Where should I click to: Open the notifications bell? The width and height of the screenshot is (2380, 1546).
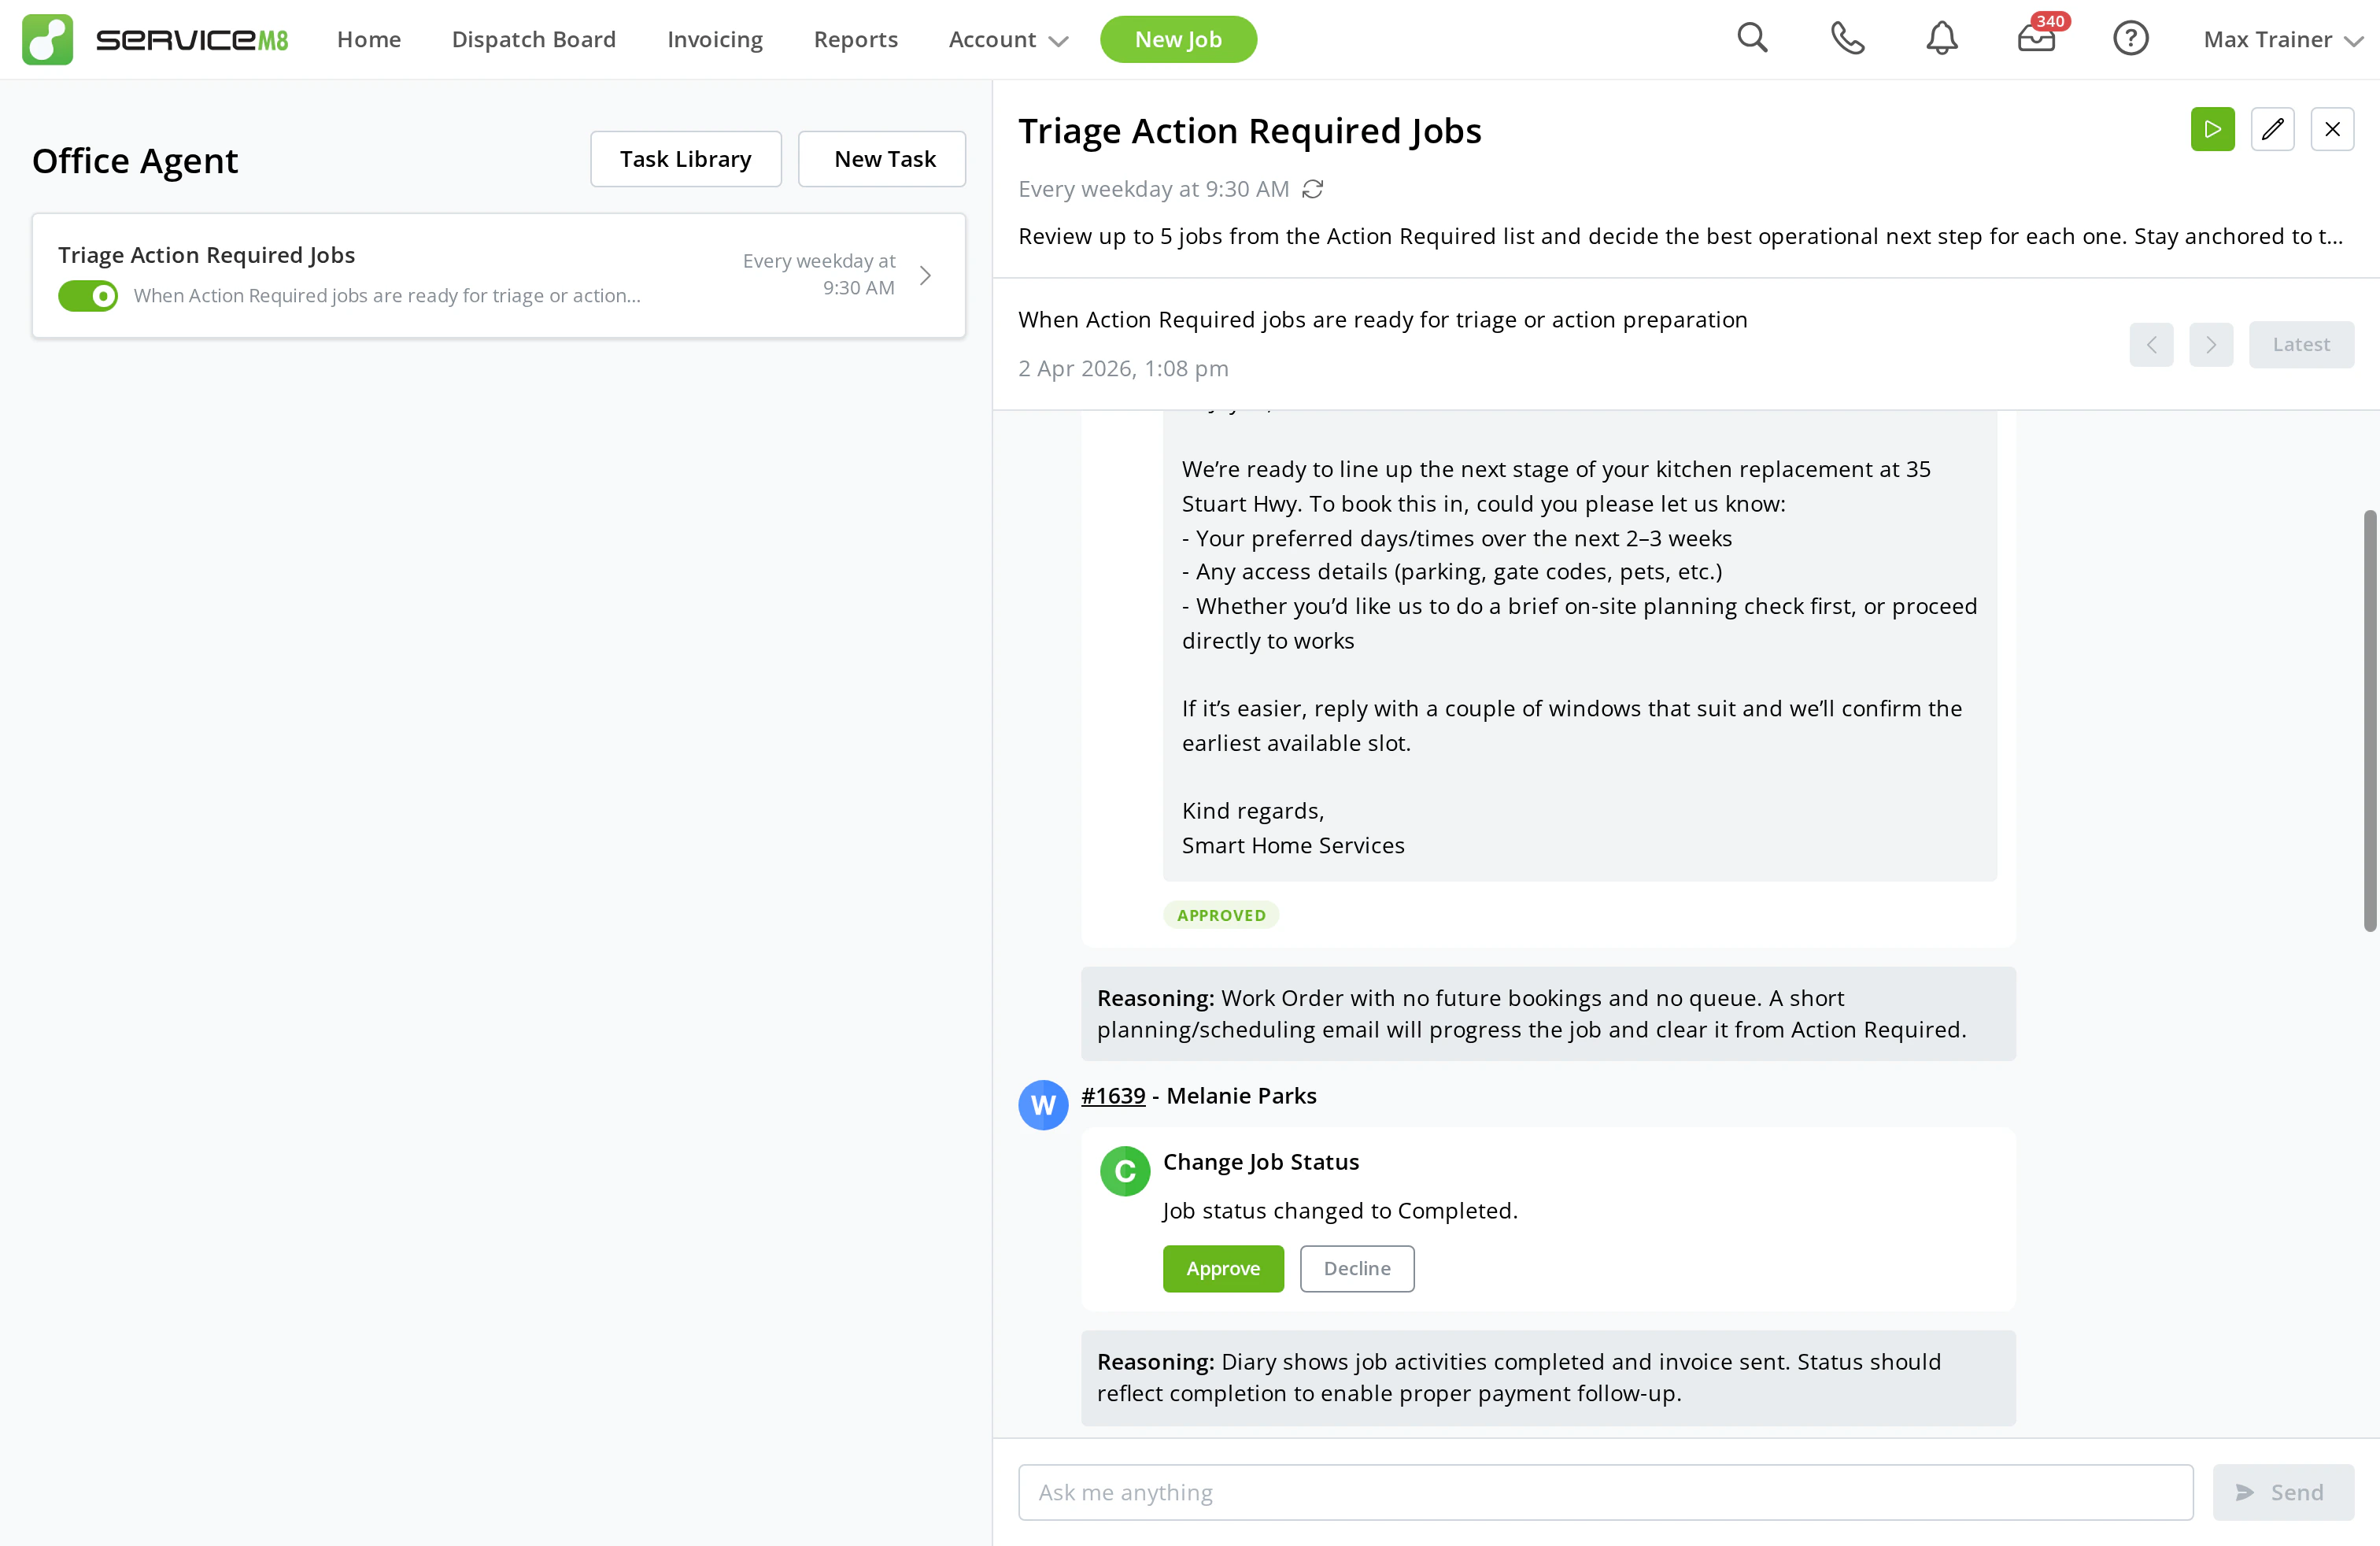[x=1941, y=38]
